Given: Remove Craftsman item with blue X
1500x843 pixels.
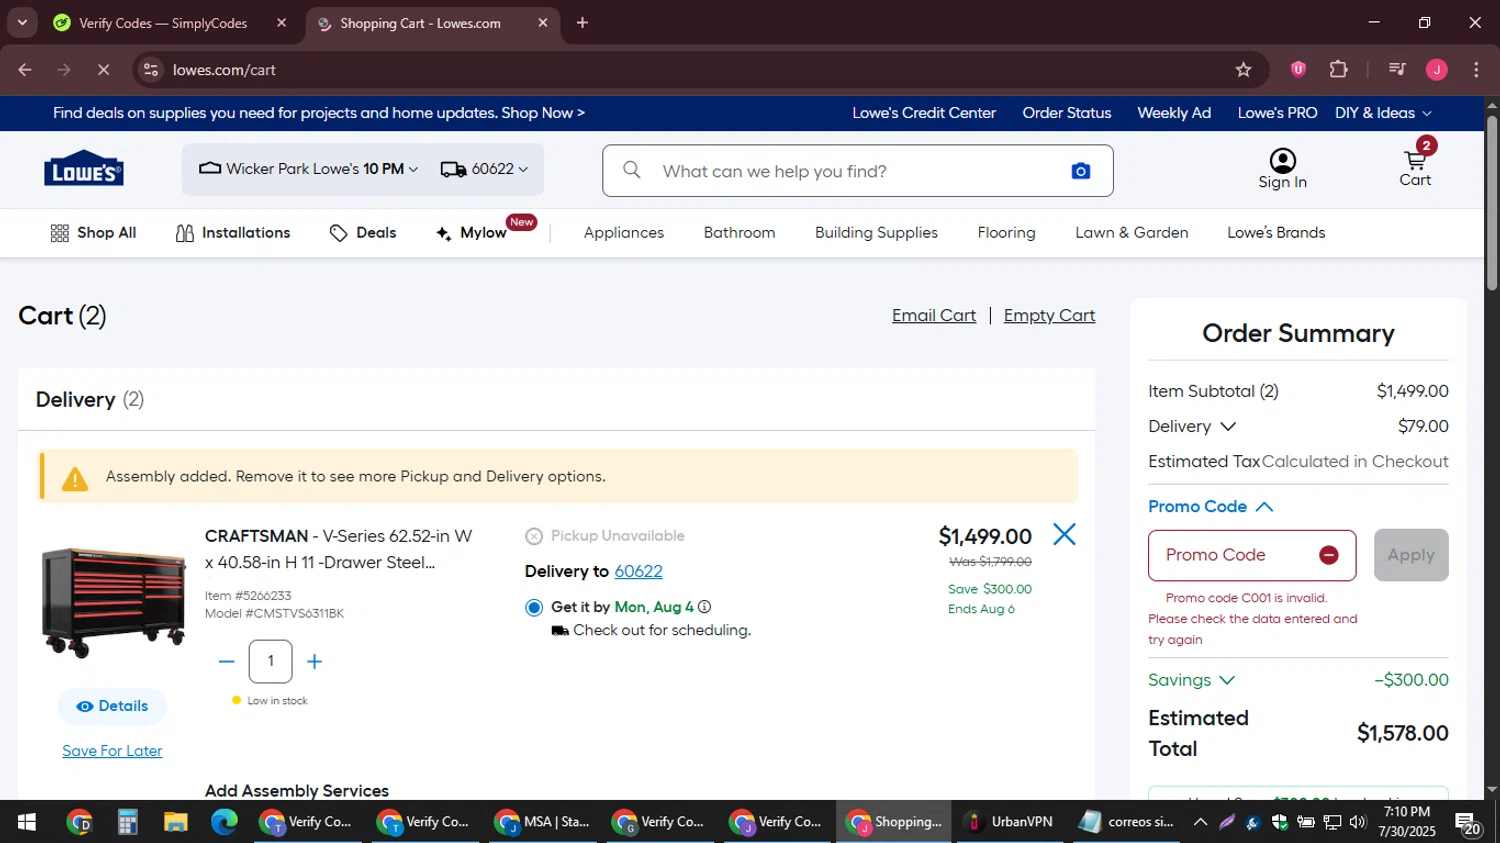Looking at the screenshot, I should pos(1064,535).
